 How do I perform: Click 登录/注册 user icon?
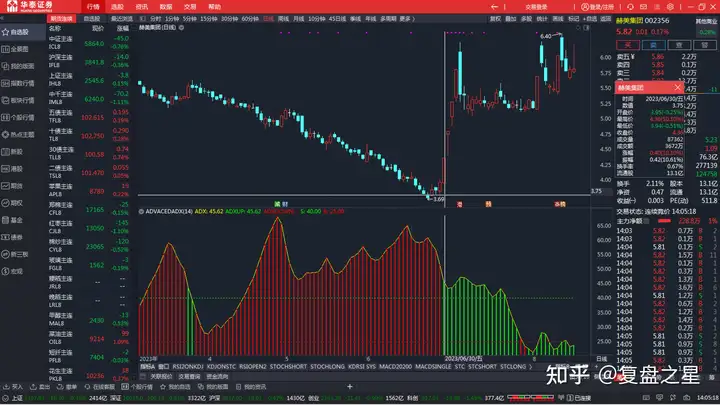tap(585, 7)
